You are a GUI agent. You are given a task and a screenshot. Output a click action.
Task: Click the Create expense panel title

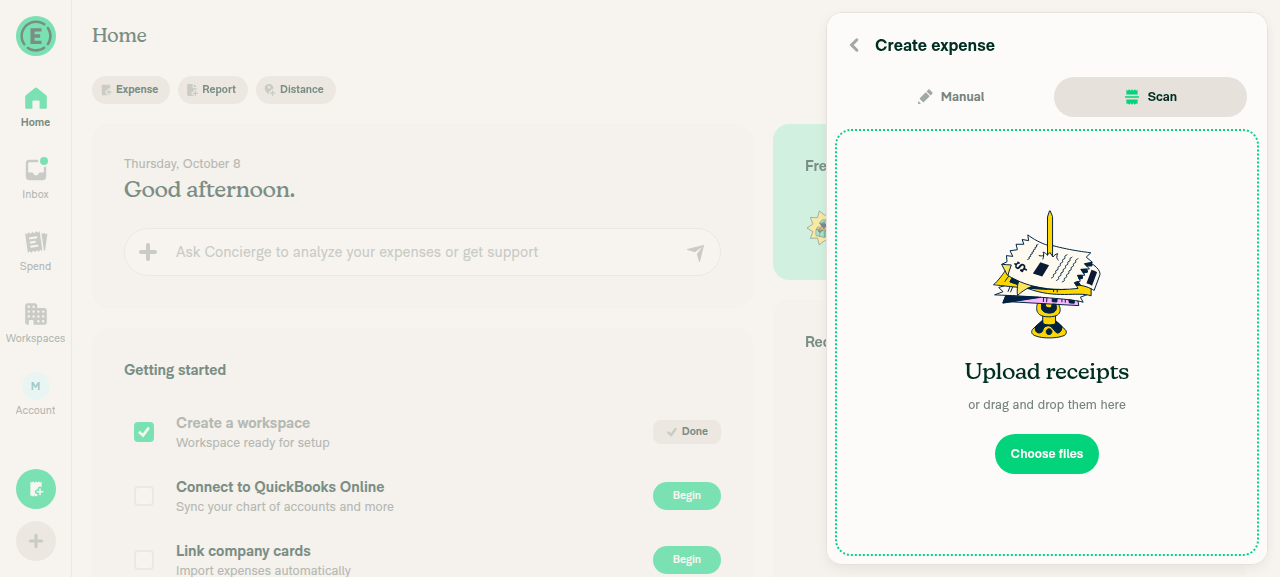coord(935,45)
